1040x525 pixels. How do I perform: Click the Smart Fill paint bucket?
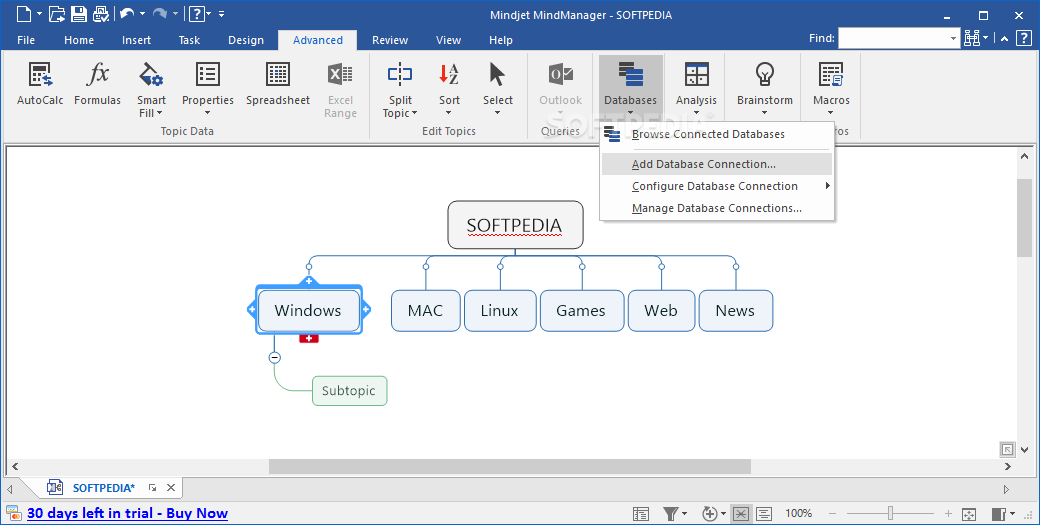pyautogui.click(x=151, y=74)
